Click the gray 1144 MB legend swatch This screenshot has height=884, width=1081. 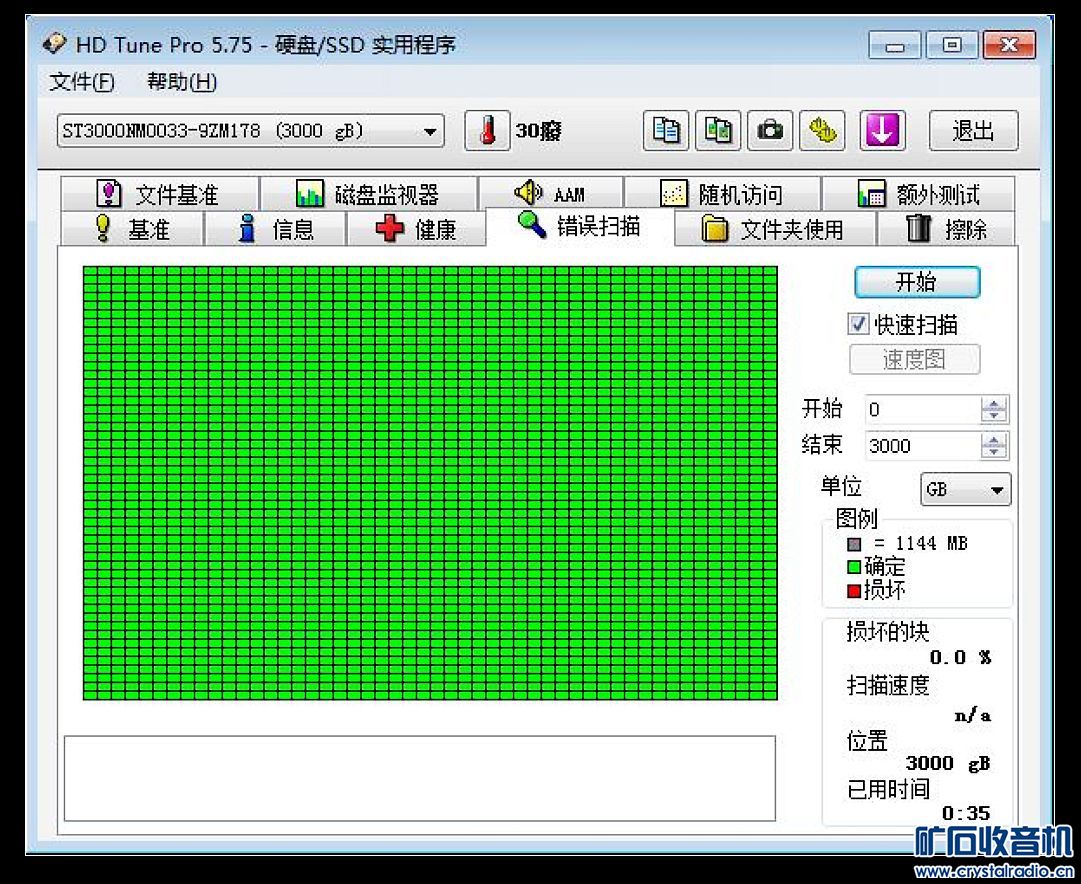click(x=854, y=544)
